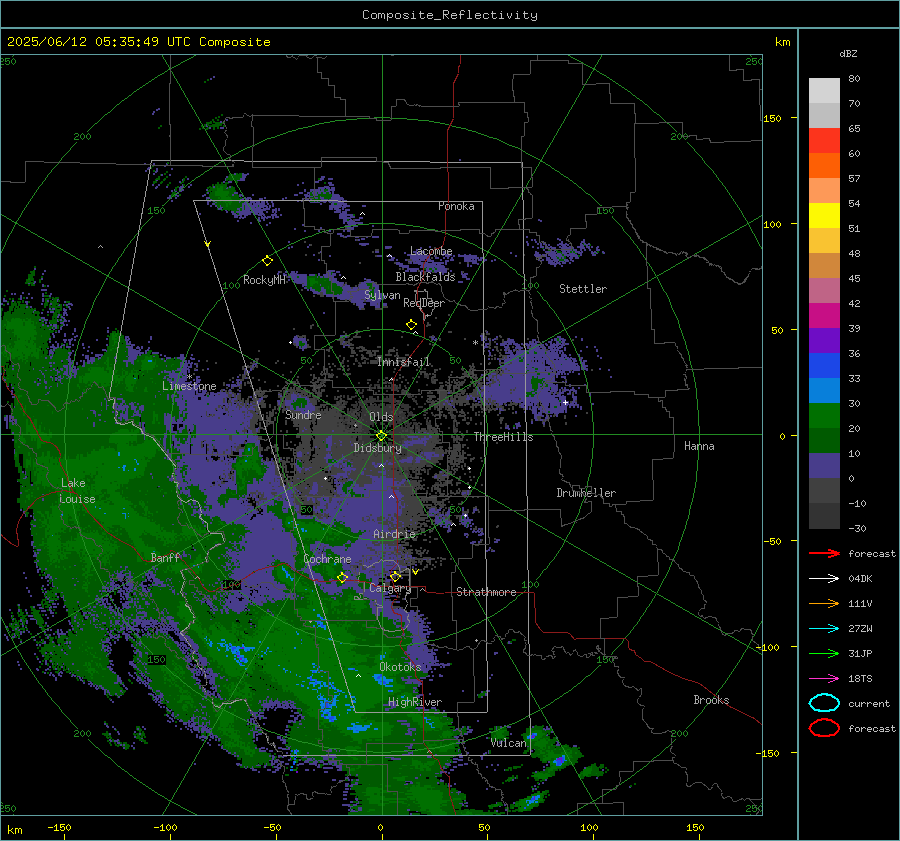The image size is (900, 841).
Task: Click the Vulcan city label
Action: (x=508, y=743)
